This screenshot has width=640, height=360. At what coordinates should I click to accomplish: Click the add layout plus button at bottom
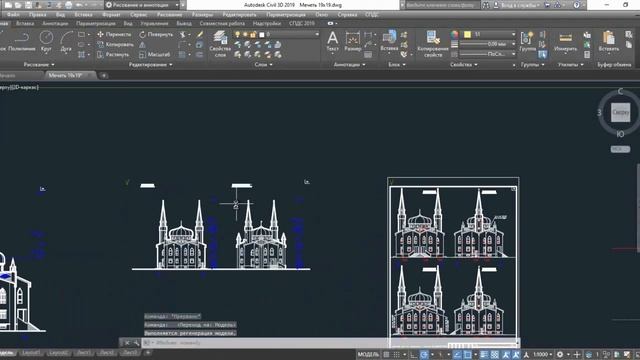point(148,353)
